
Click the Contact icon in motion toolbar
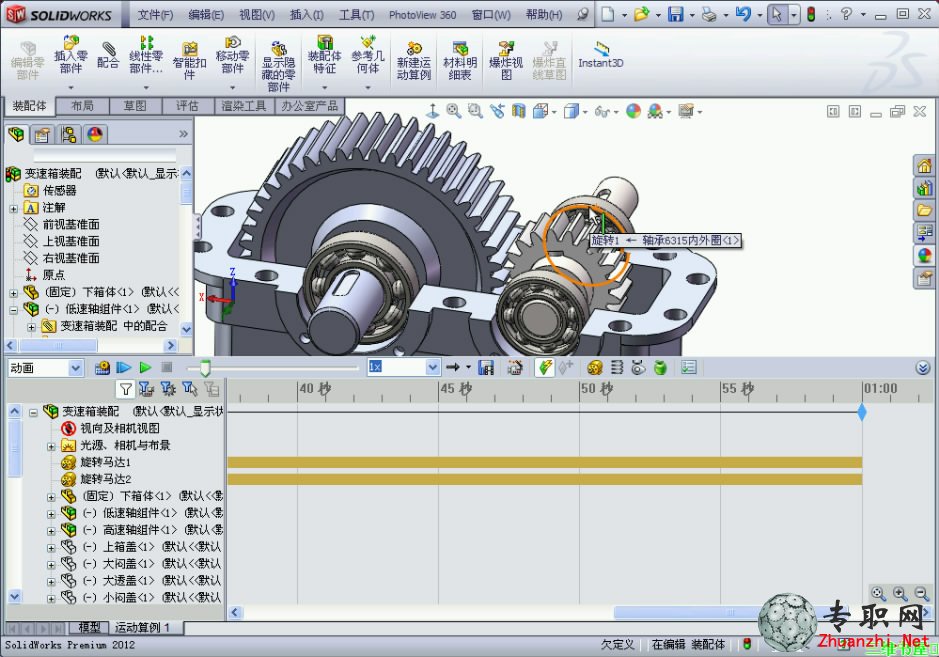638,367
